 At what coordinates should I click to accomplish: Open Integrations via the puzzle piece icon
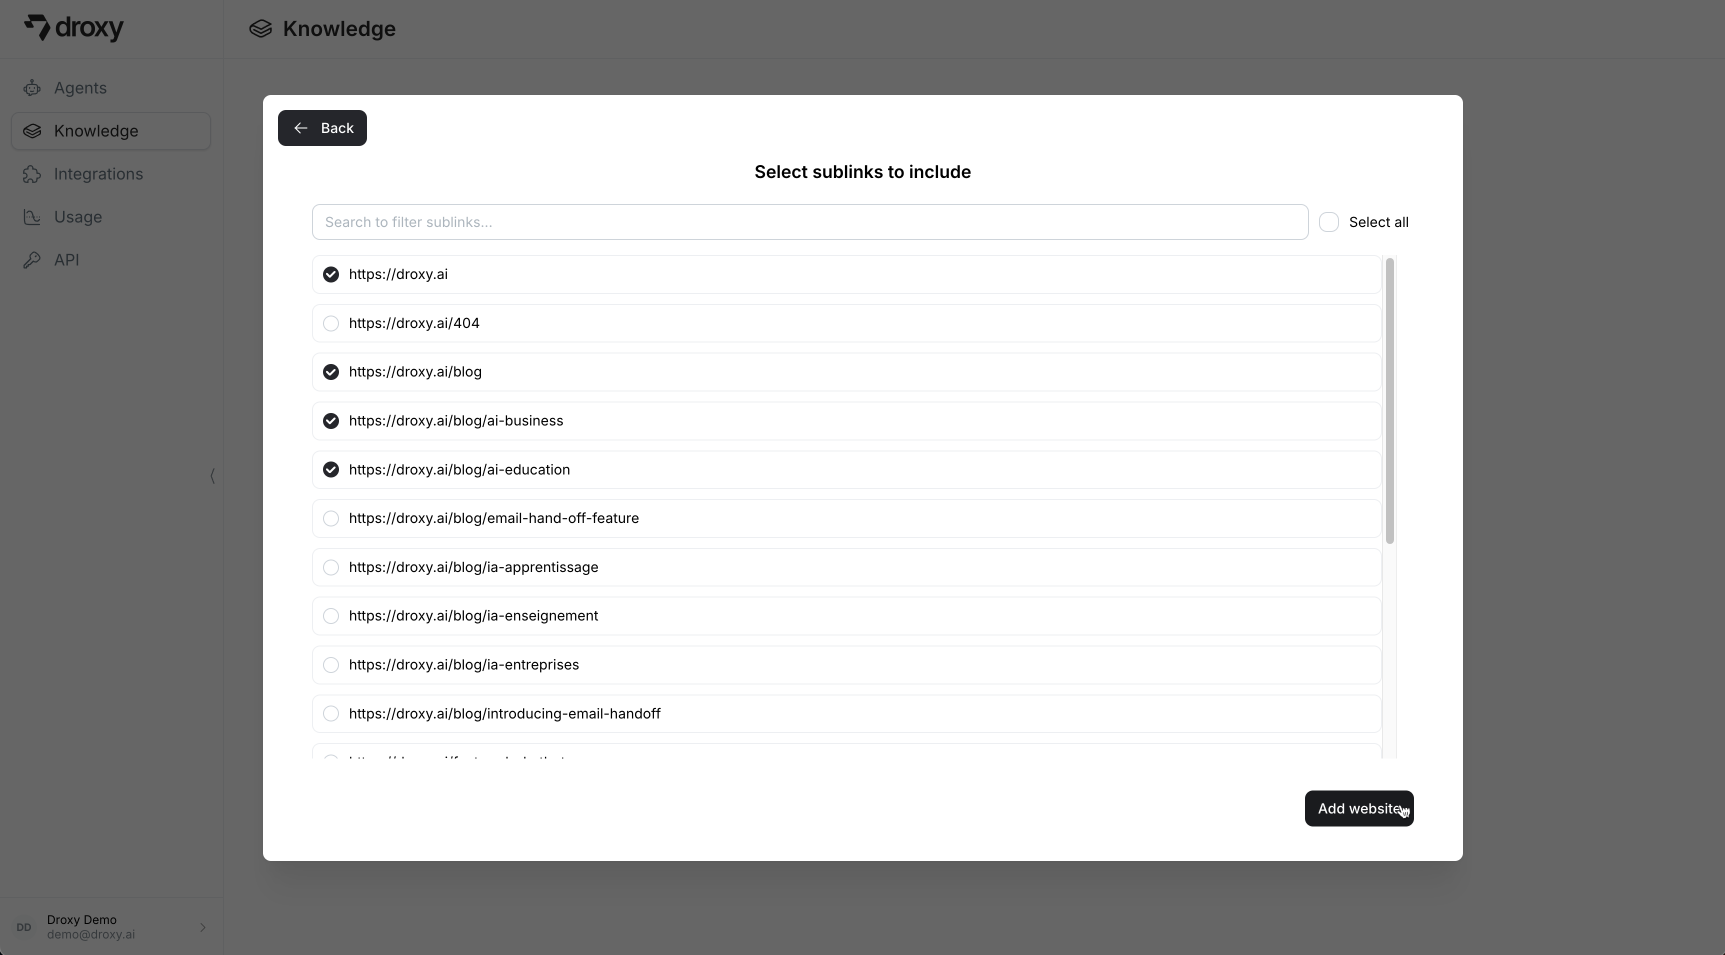(33, 174)
